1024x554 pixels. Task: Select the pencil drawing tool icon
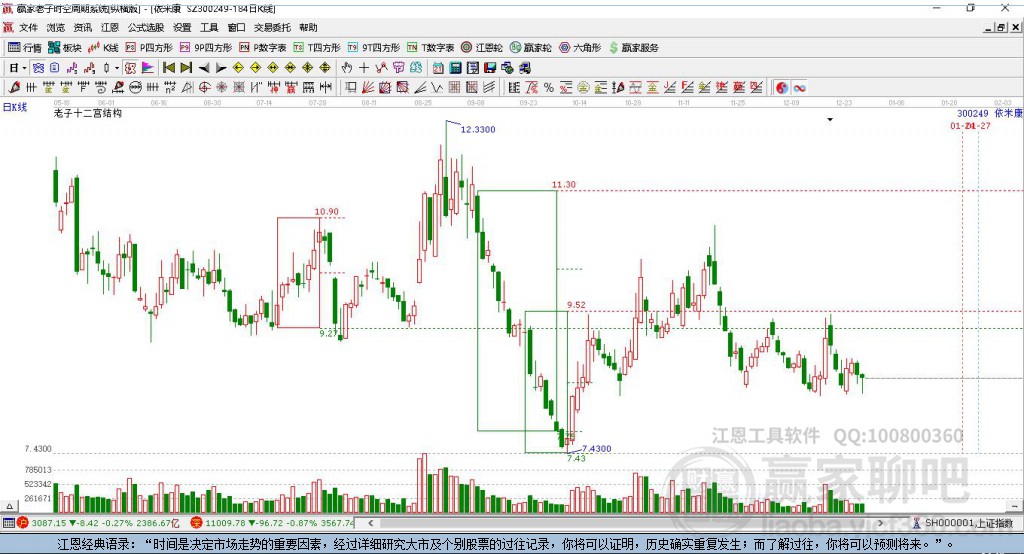[14, 88]
